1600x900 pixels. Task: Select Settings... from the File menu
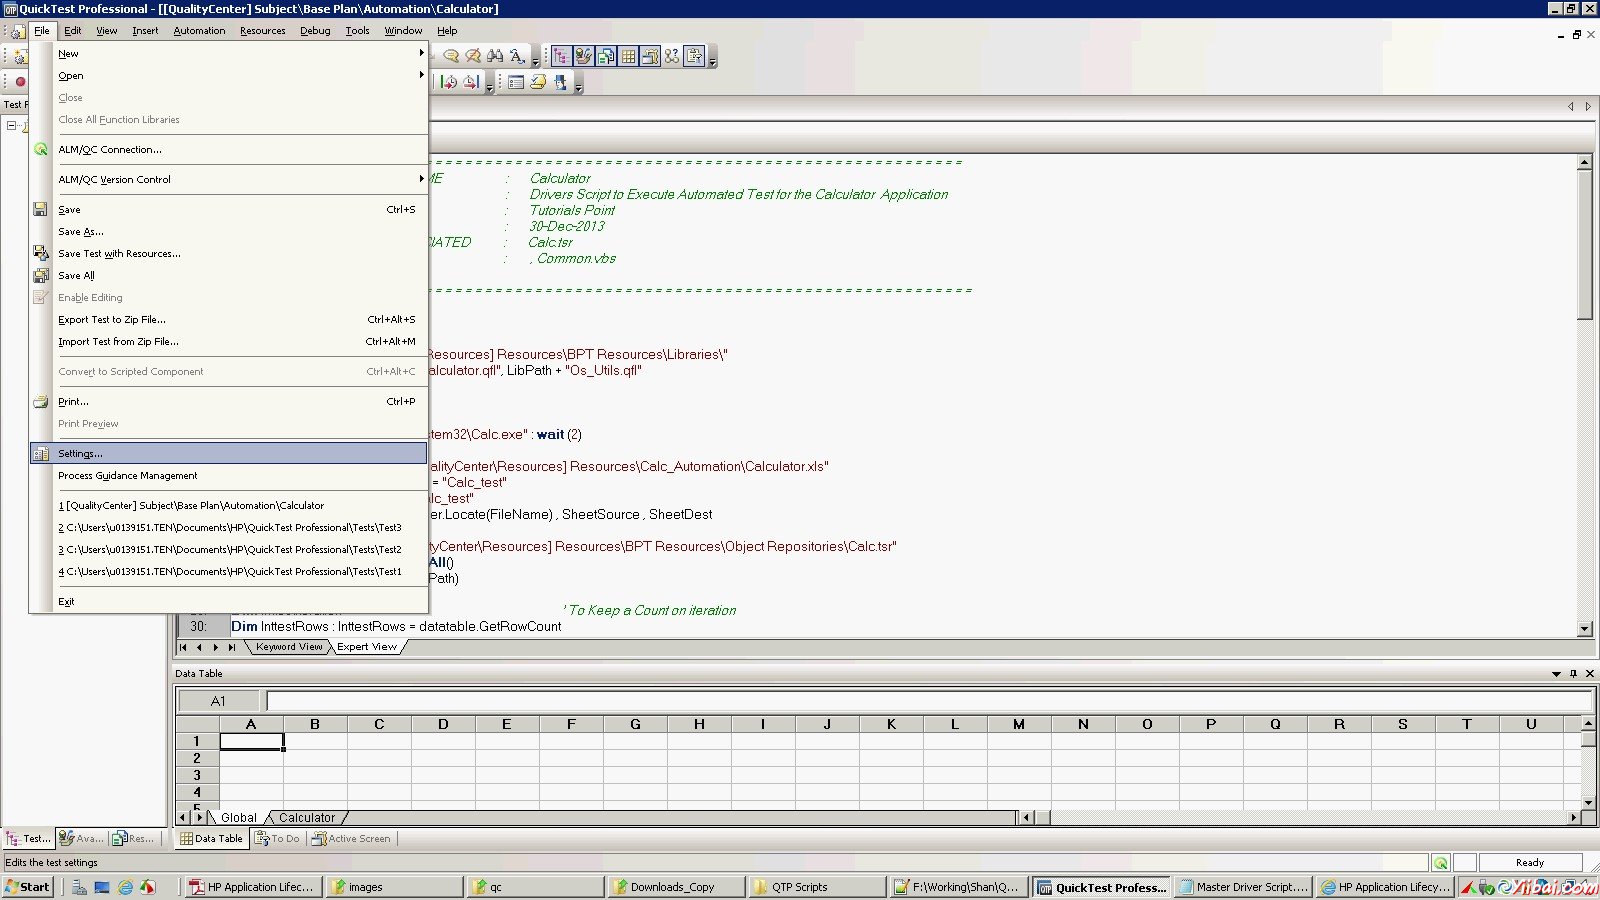tap(80, 454)
